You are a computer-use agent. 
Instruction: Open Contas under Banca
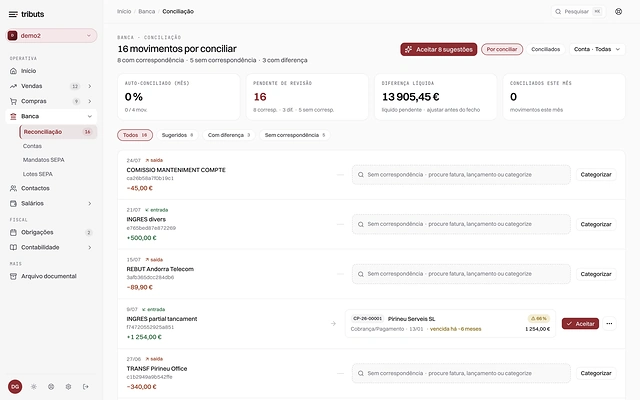pyautogui.click(x=32, y=146)
